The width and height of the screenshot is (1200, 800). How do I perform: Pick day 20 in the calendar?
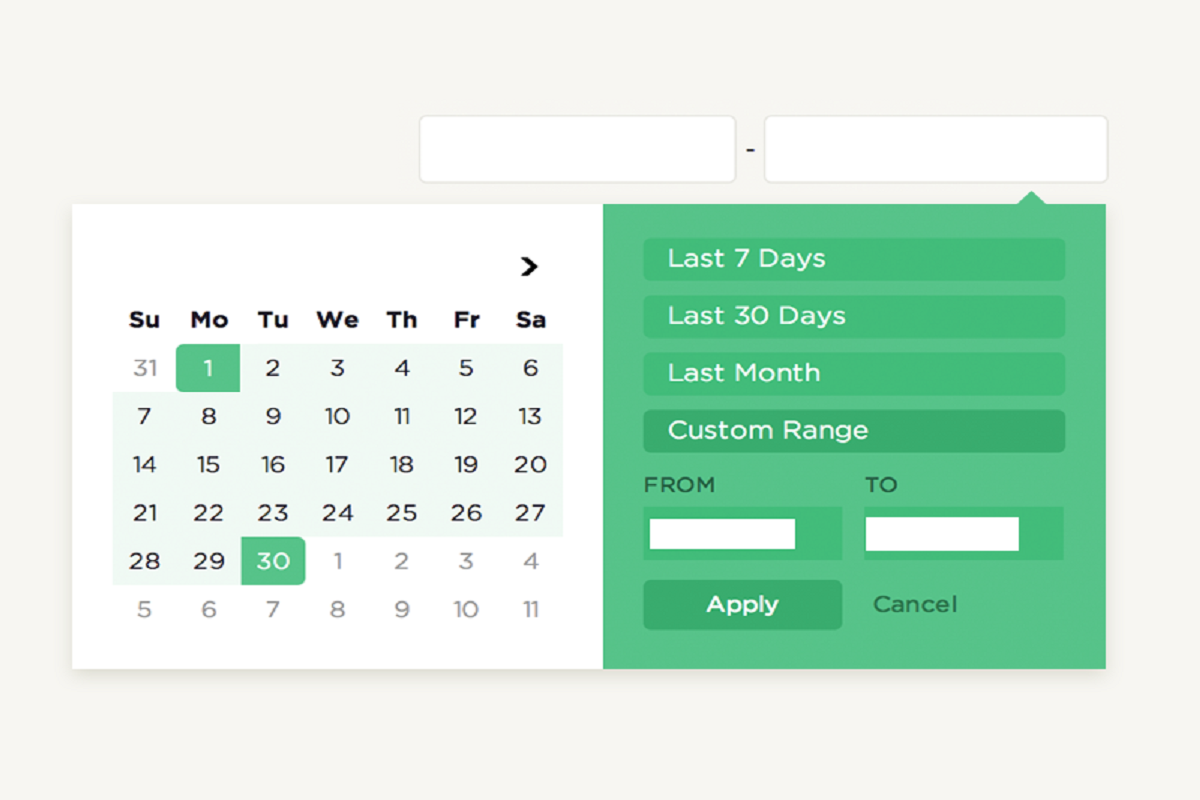pyautogui.click(x=530, y=465)
